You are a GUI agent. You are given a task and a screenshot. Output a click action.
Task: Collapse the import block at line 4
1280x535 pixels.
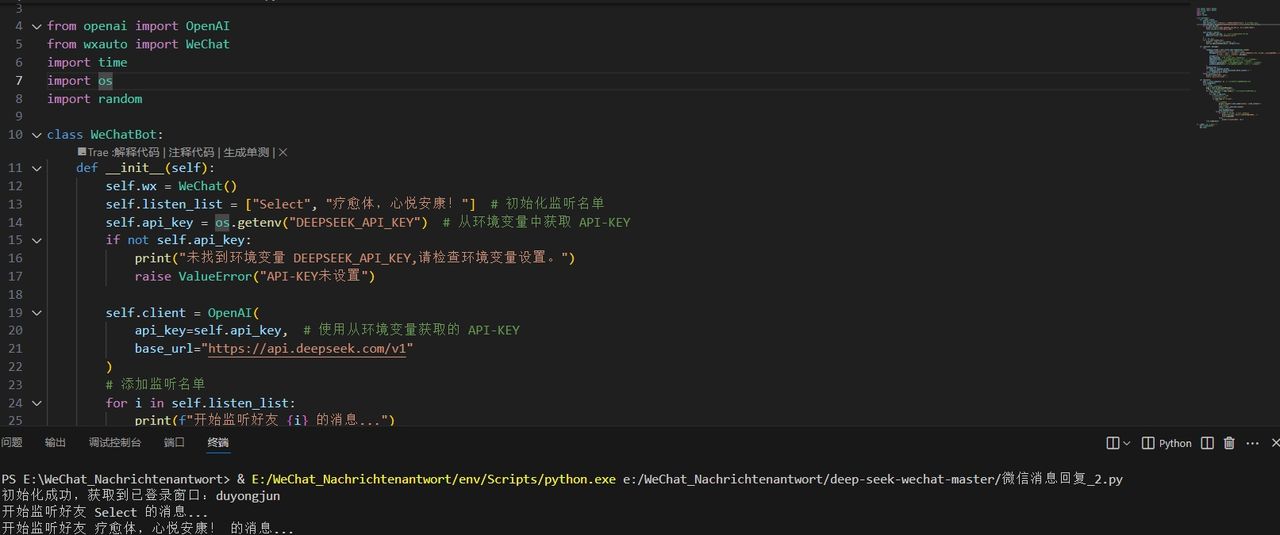point(37,26)
